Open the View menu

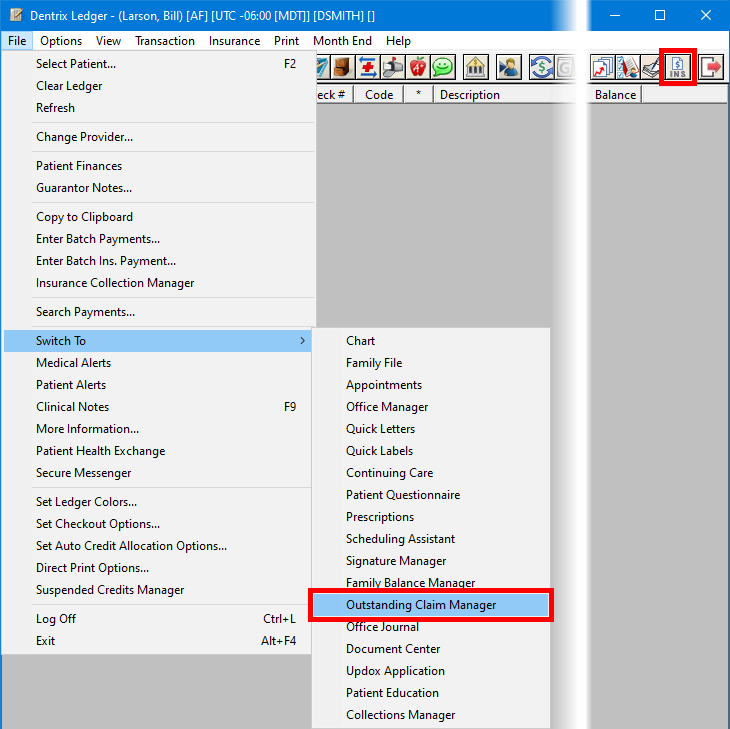[108, 41]
